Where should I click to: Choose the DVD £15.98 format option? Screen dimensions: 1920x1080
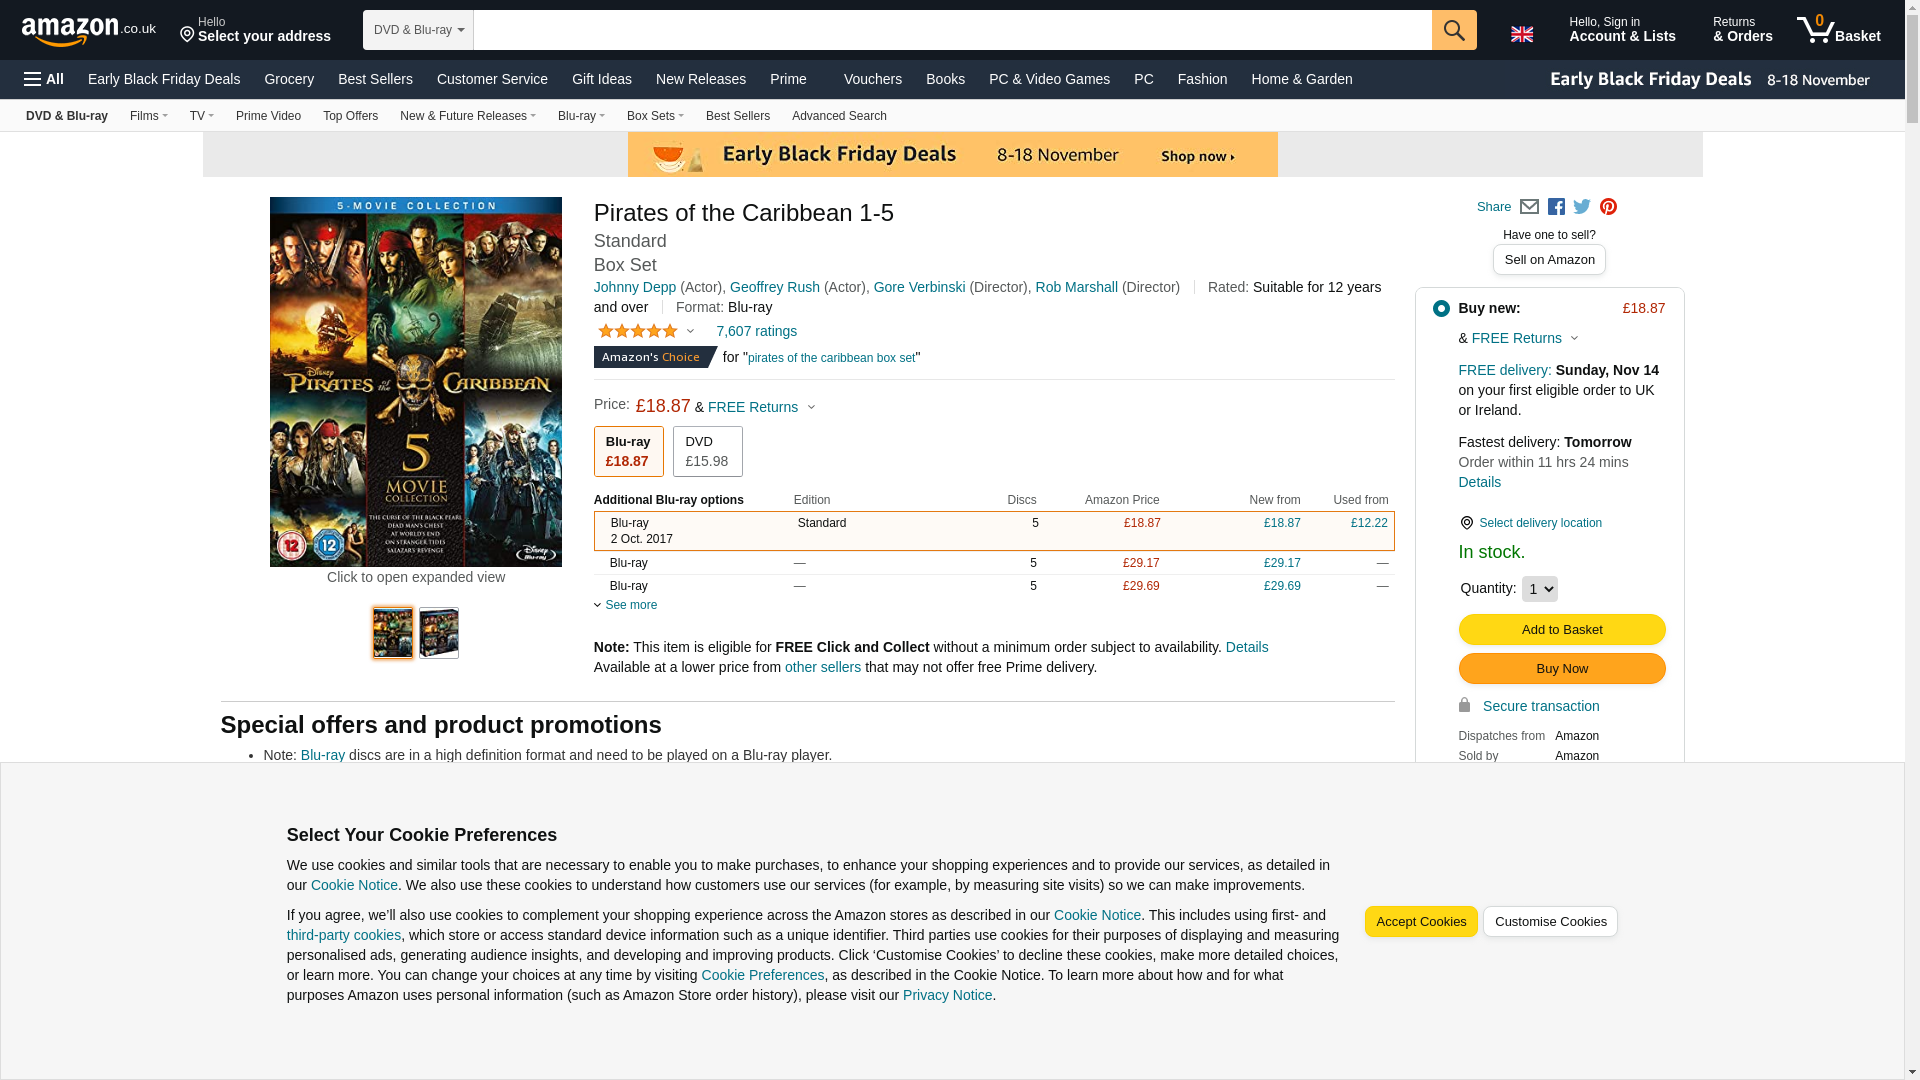pos(707,451)
